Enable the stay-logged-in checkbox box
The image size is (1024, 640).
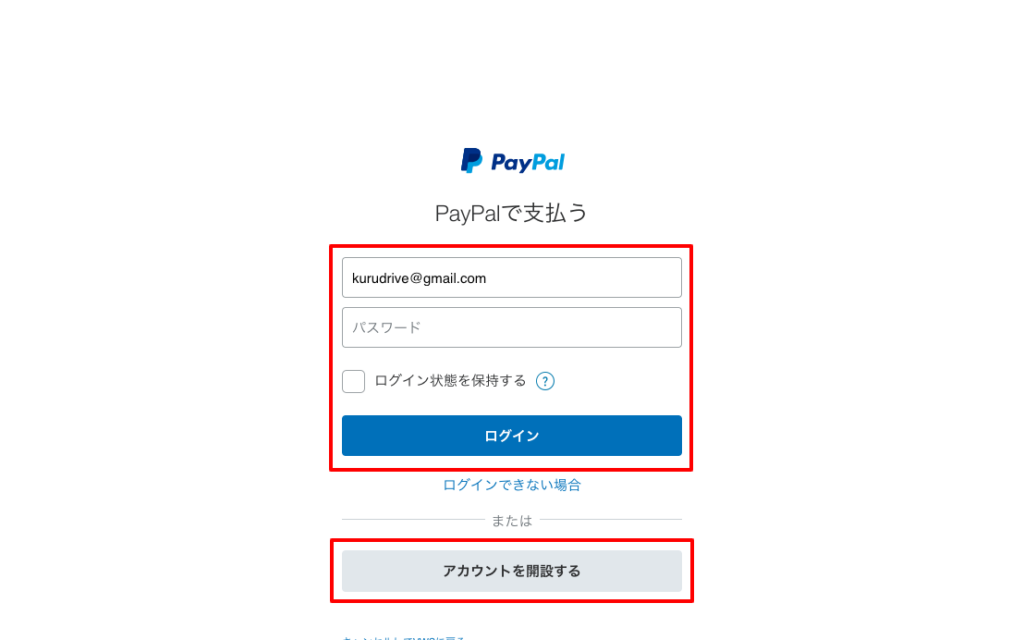353,381
